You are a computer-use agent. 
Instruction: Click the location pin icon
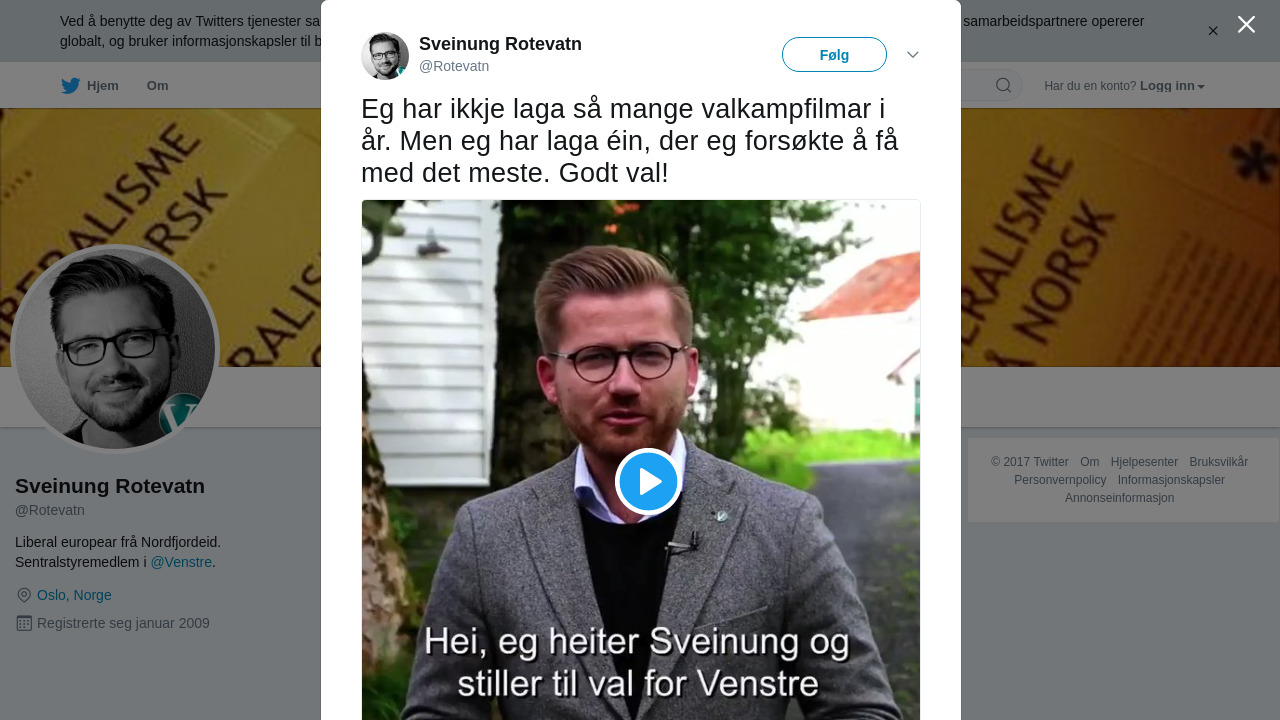(x=24, y=595)
